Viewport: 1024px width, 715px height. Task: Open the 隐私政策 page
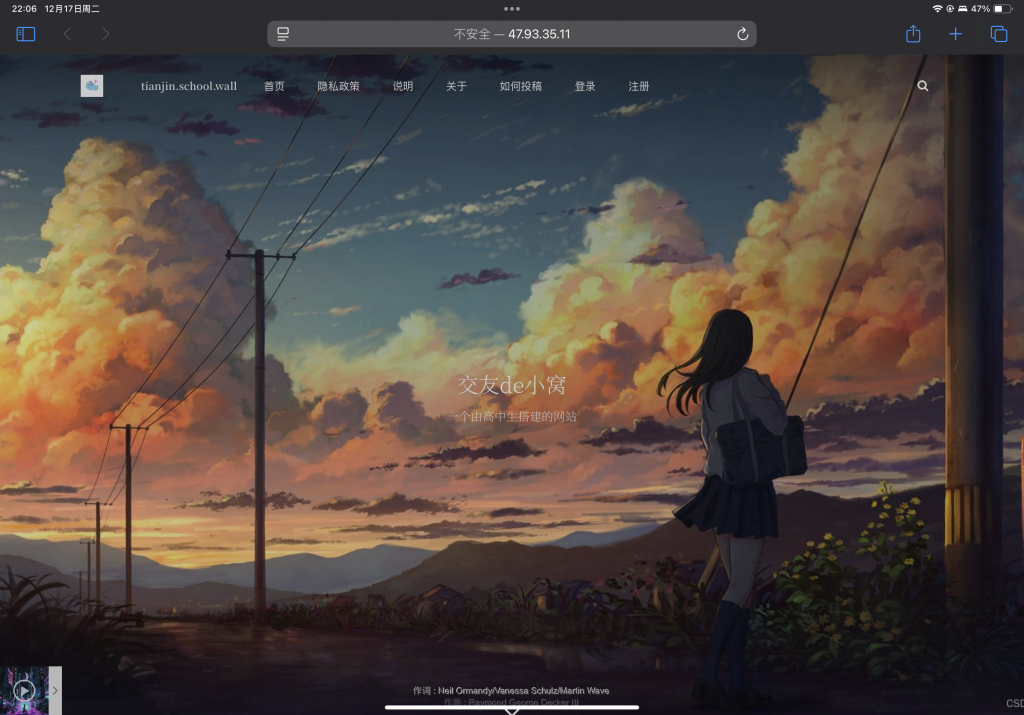click(x=338, y=86)
